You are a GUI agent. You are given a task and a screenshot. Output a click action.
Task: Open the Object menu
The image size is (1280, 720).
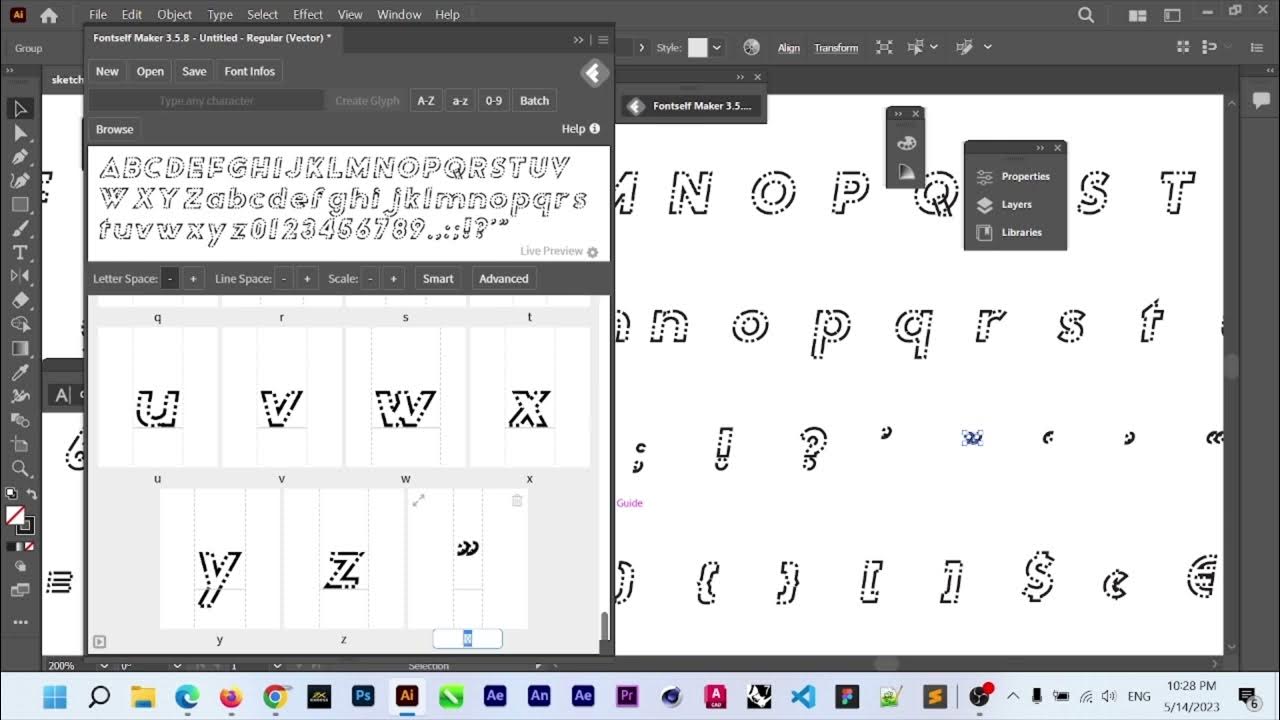174,14
